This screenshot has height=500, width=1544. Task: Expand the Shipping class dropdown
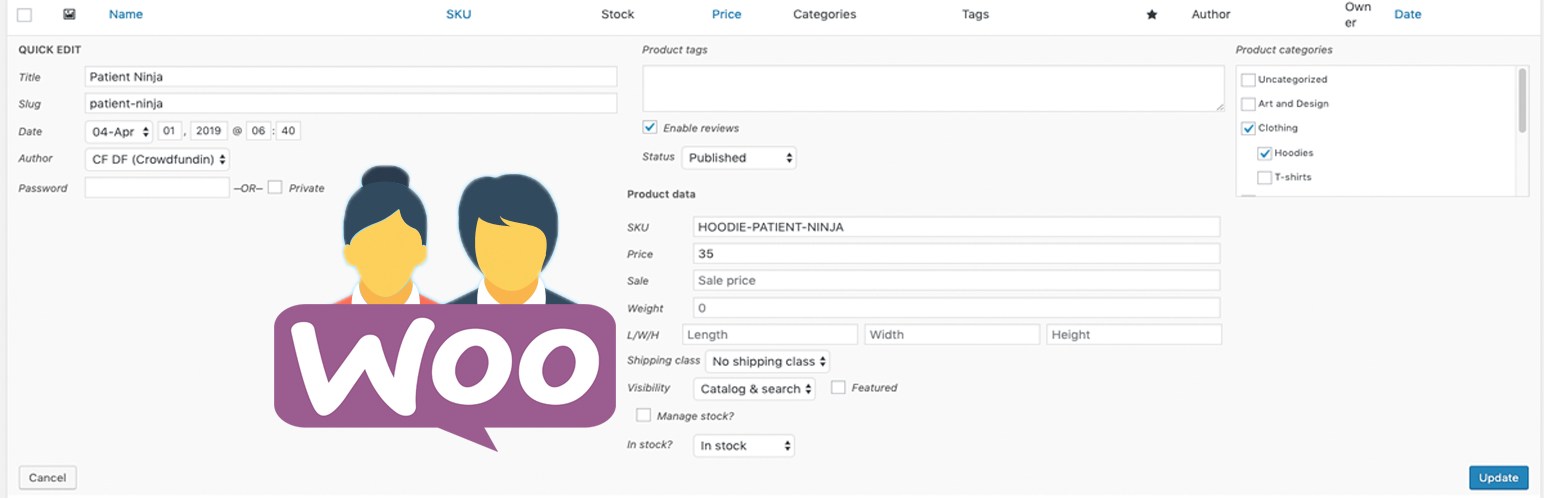click(768, 362)
